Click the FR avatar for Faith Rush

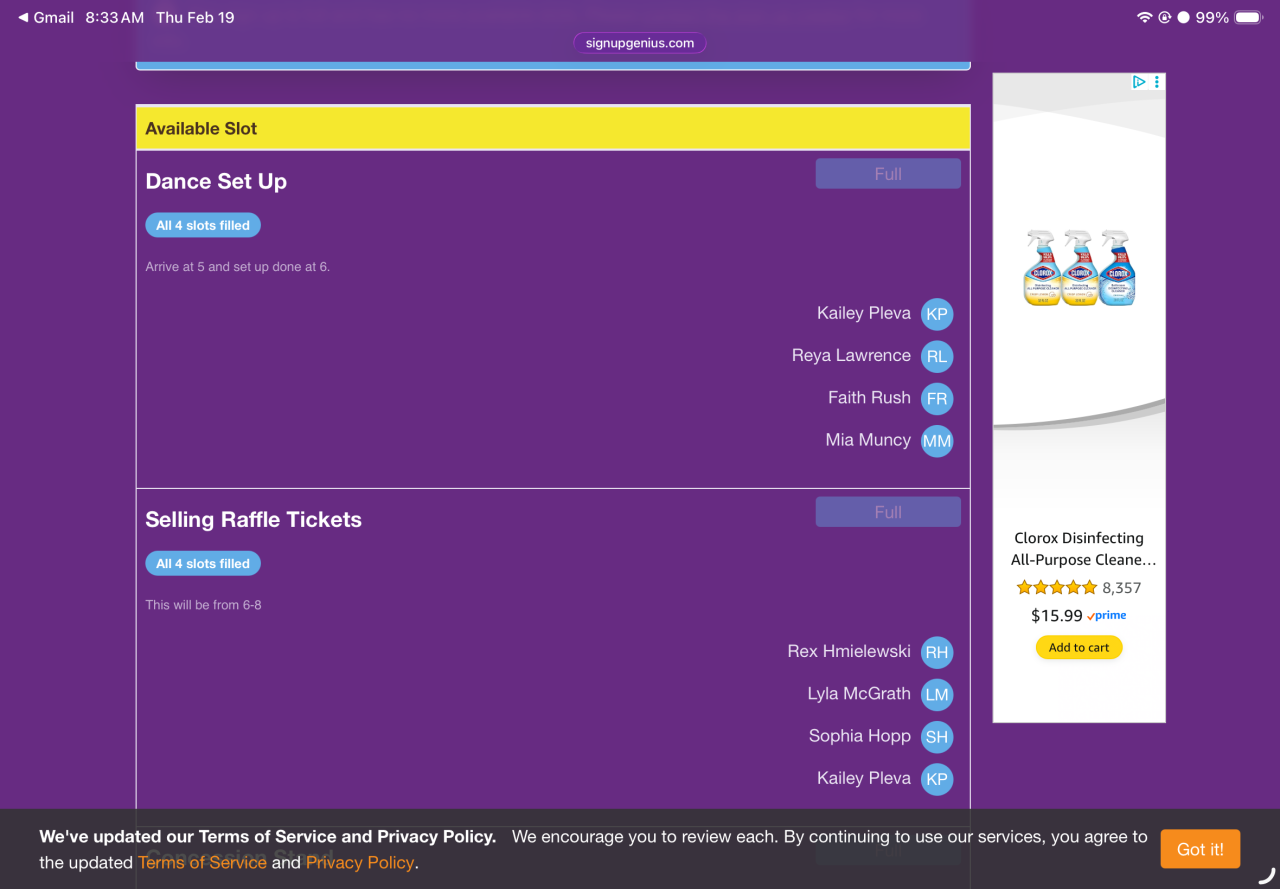point(937,398)
